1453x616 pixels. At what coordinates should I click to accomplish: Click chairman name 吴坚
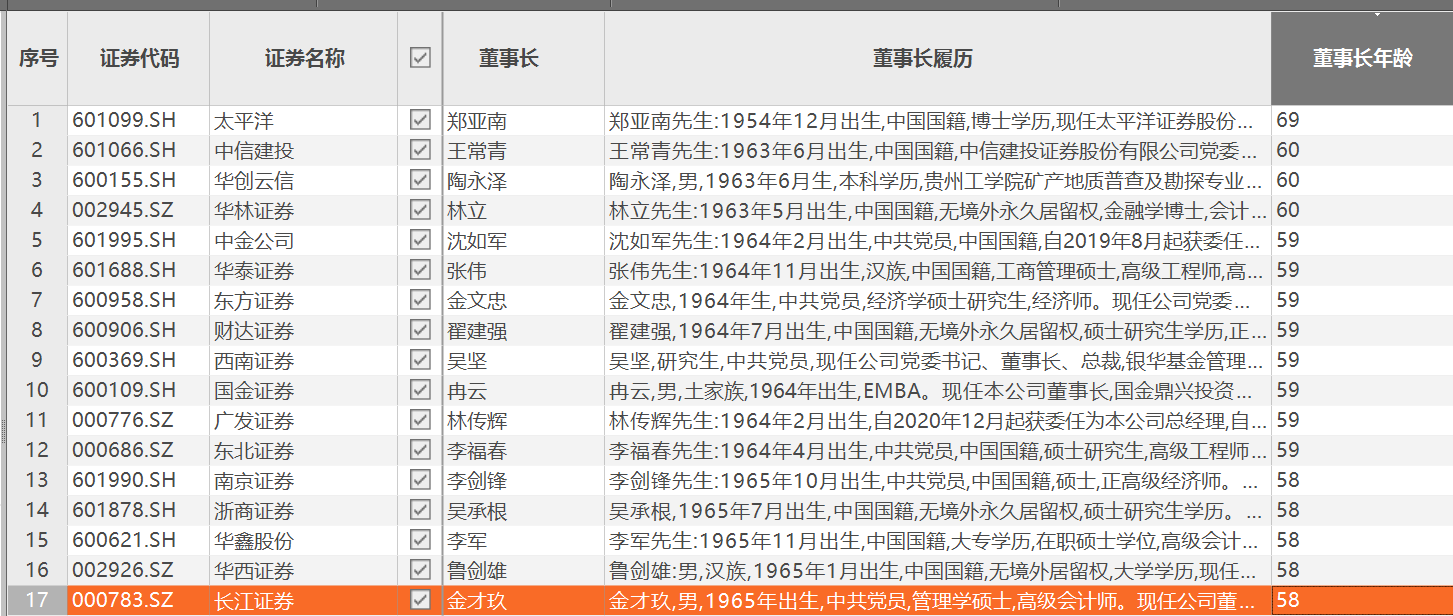click(467, 361)
